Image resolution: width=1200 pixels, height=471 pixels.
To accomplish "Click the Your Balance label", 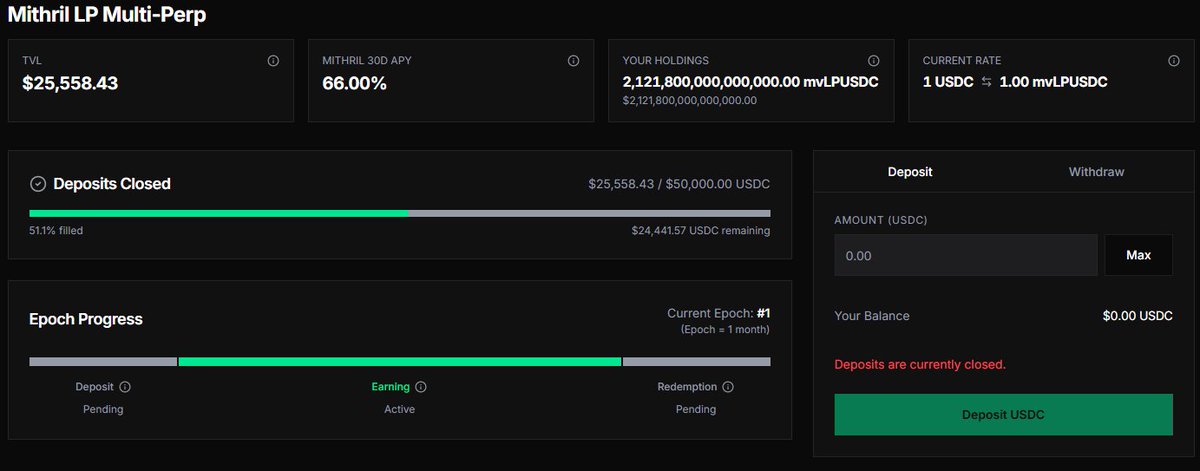I will (x=872, y=316).
